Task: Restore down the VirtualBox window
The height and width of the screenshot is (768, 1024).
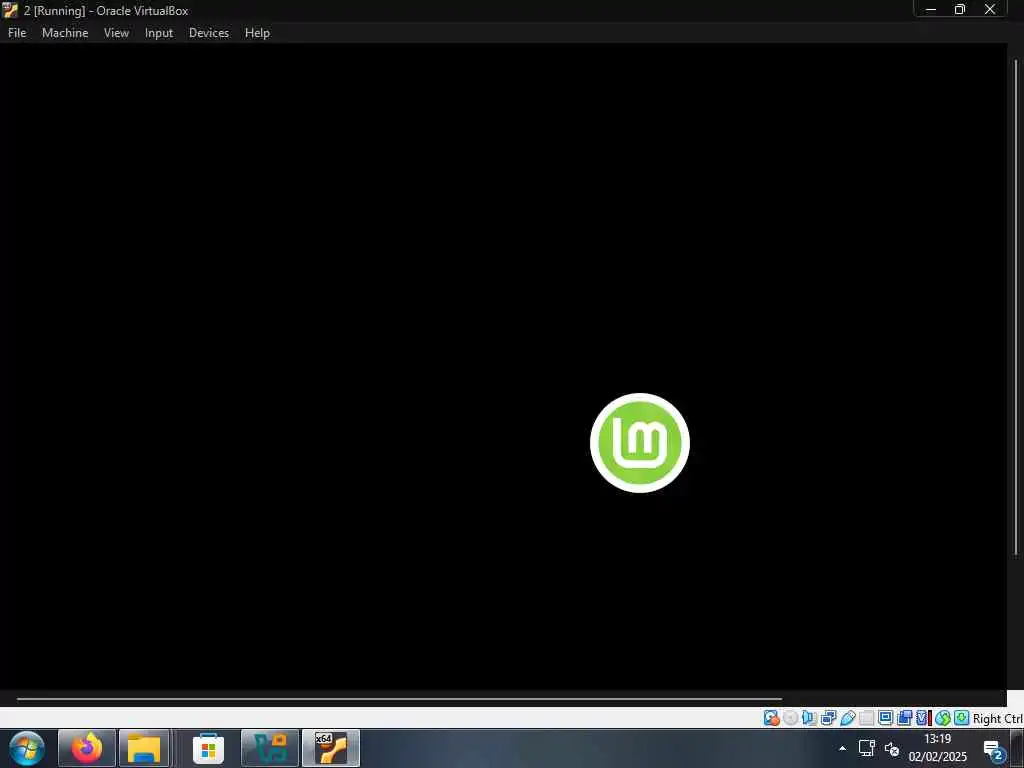Action: (960, 9)
